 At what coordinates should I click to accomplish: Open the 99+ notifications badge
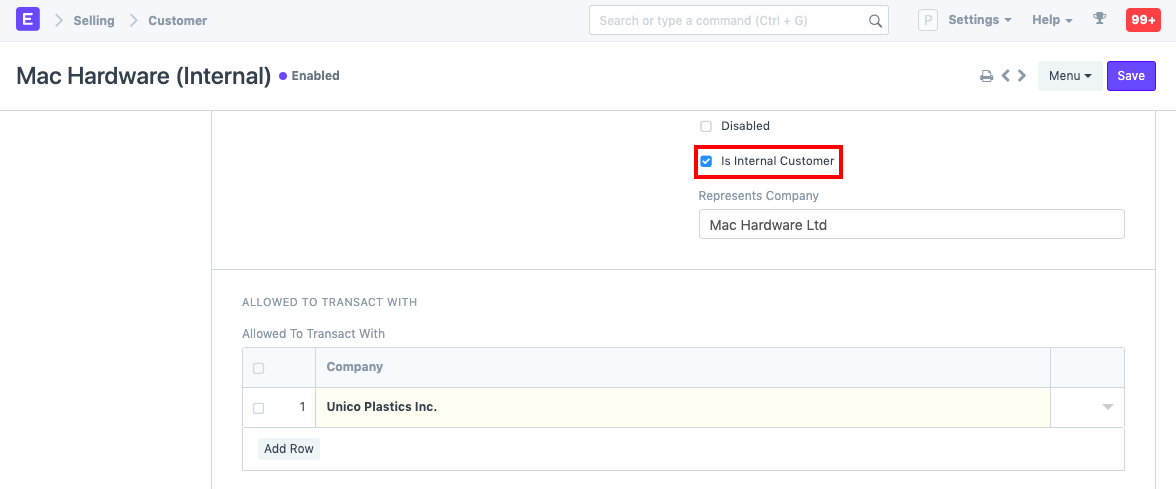click(x=1143, y=20)
